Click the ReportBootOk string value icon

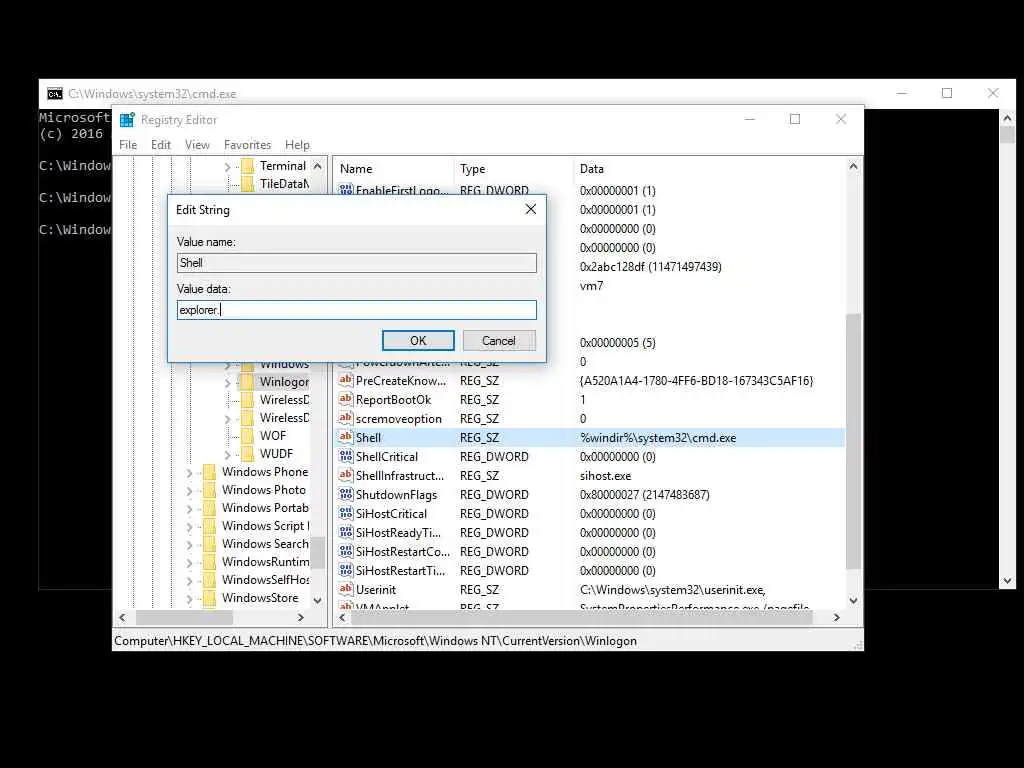(x=345, y=399)
